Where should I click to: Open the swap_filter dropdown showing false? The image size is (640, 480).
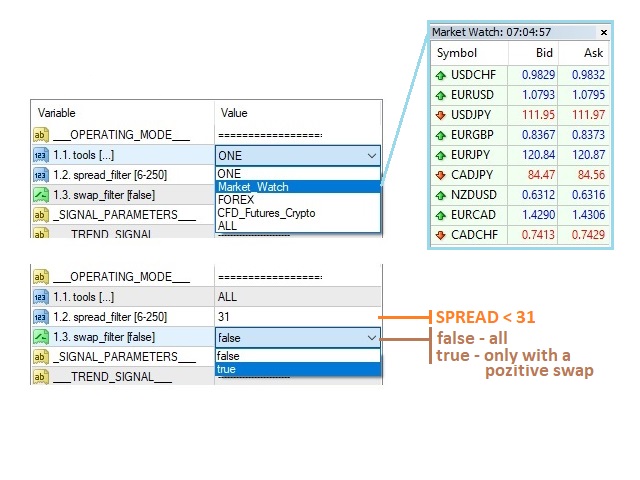pyautogui.click(x=298, y=338)
